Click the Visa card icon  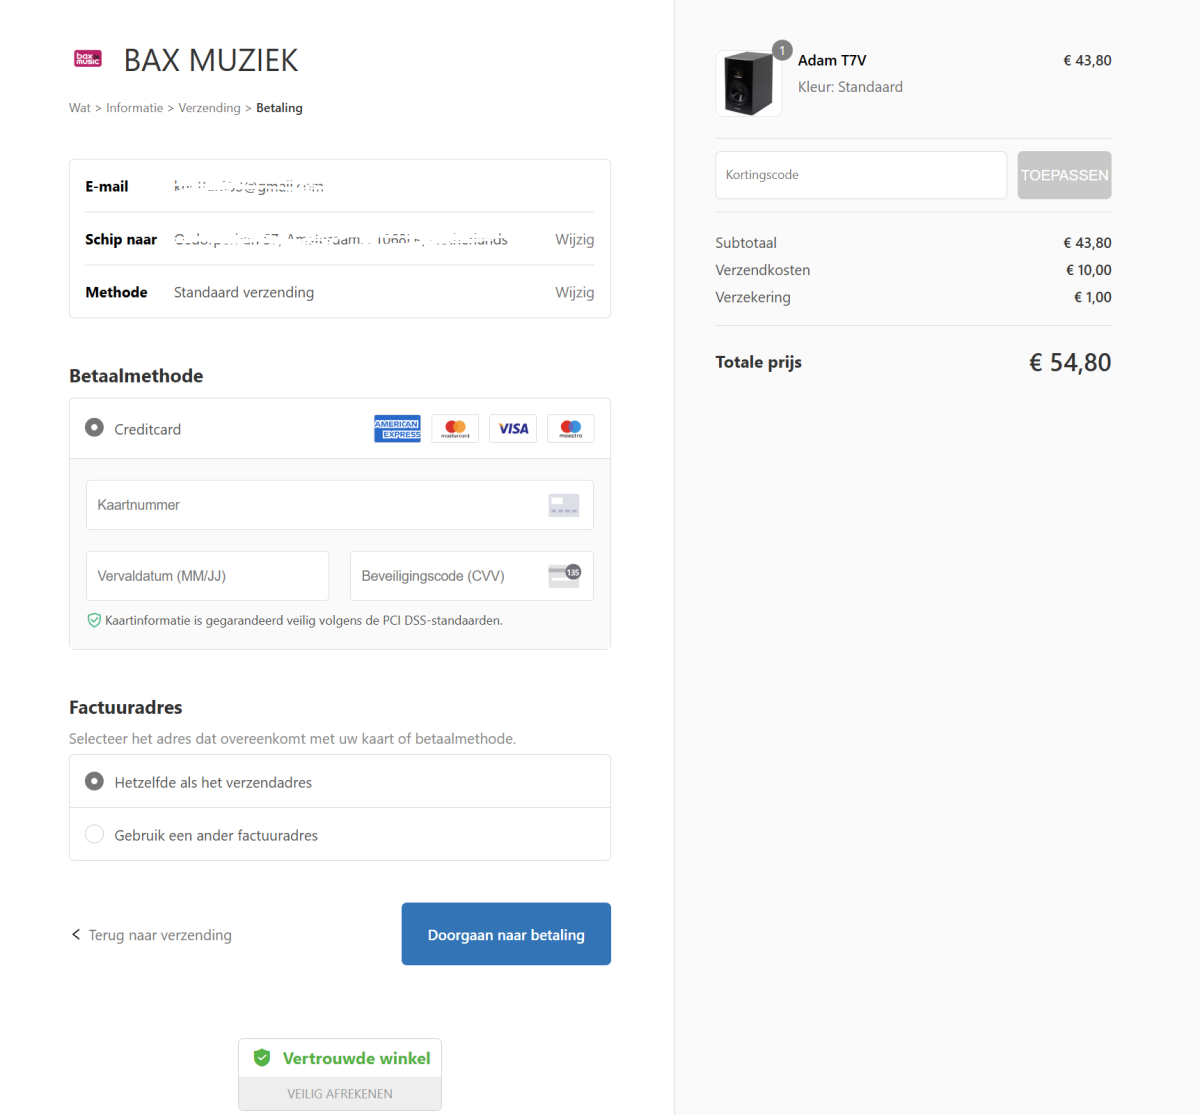click(x=513, y=429)
